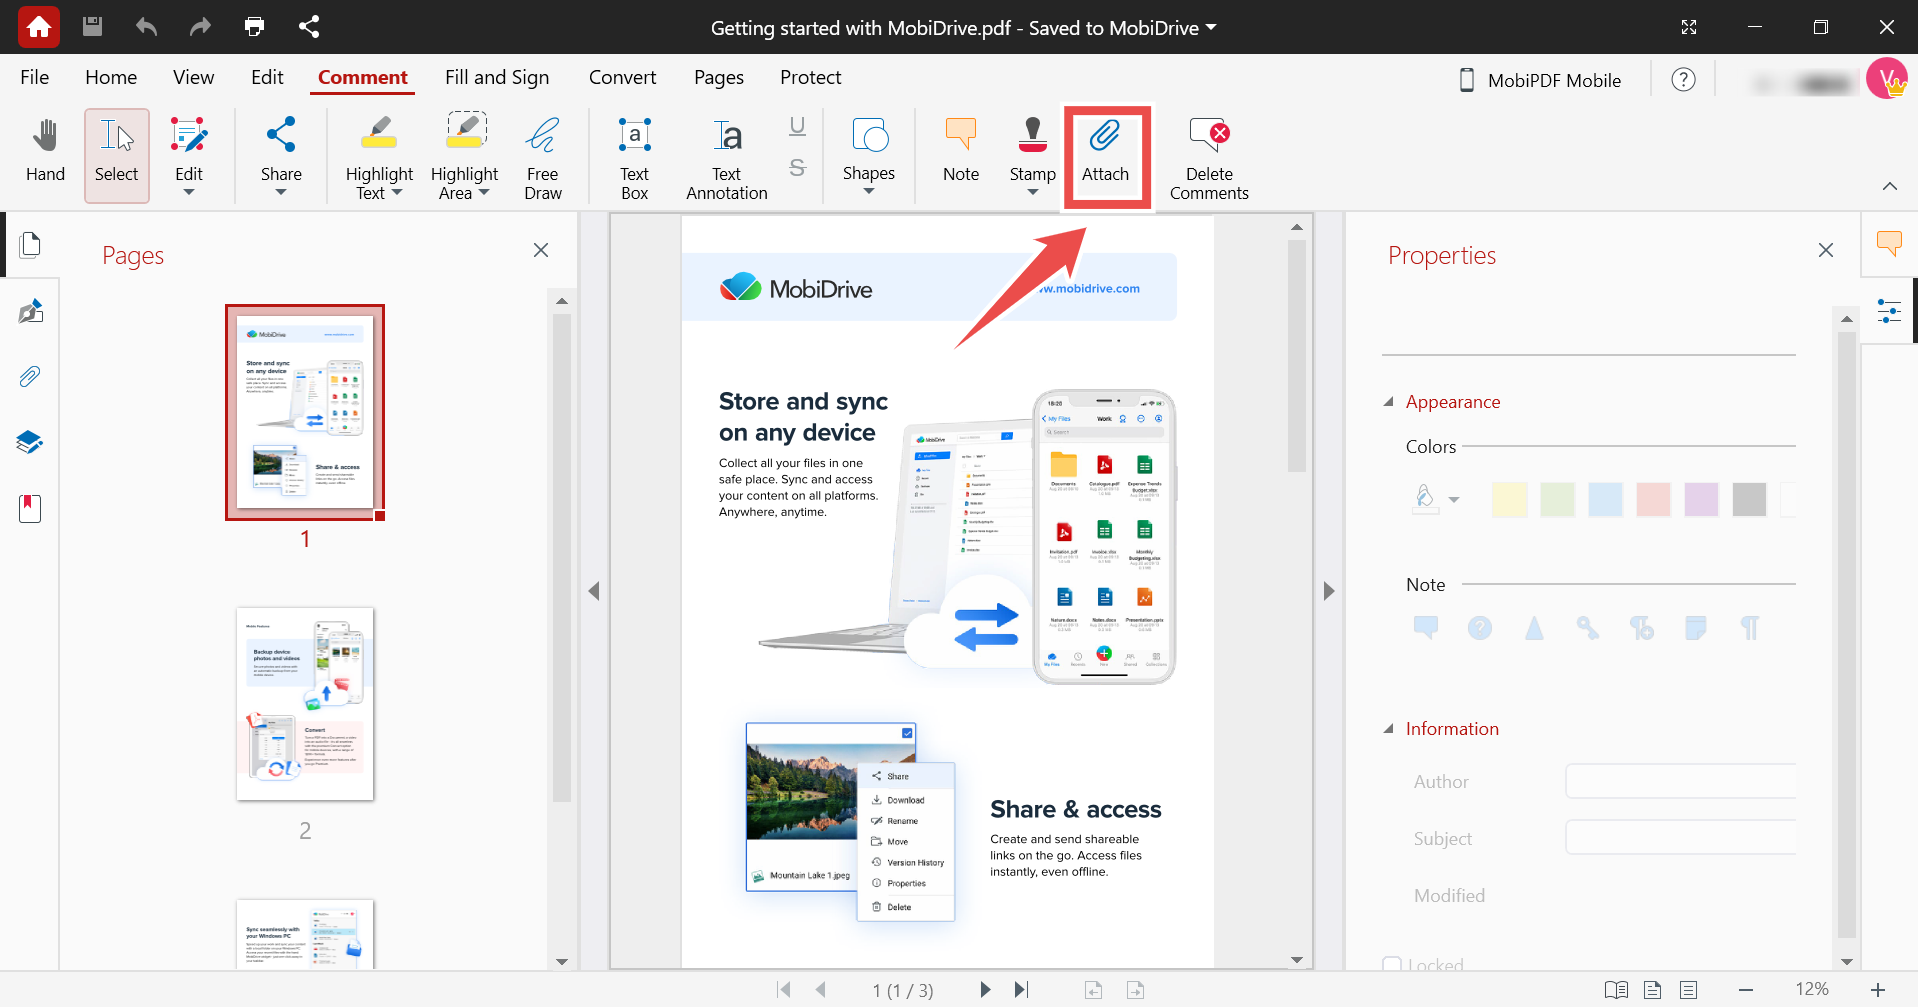
Task: Click the Attach file tool
Action: 1106,152
